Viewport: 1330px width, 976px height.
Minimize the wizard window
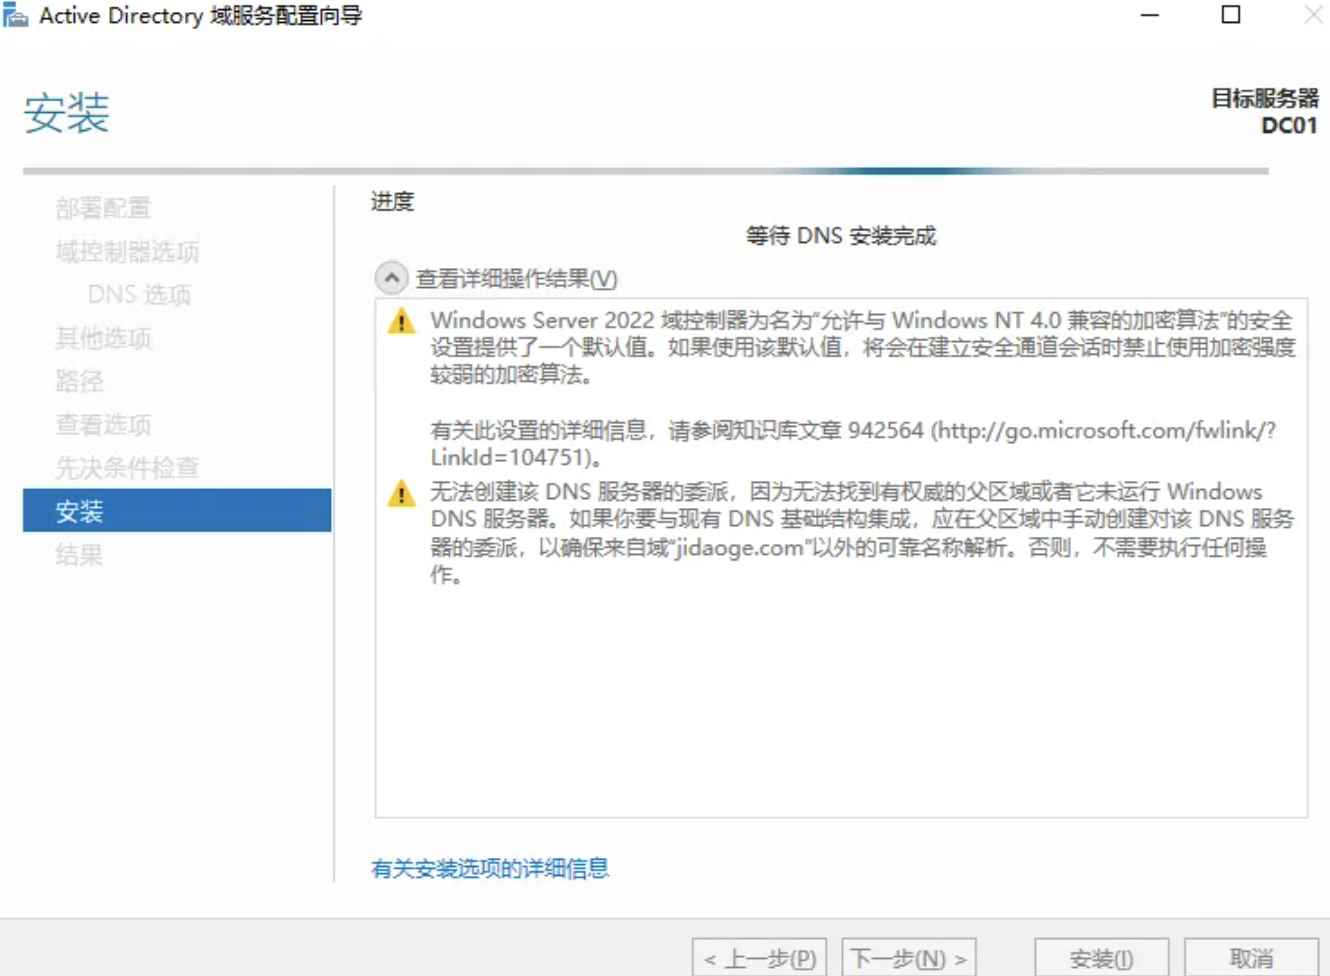pyautogui.click(x=1150, y=15)
